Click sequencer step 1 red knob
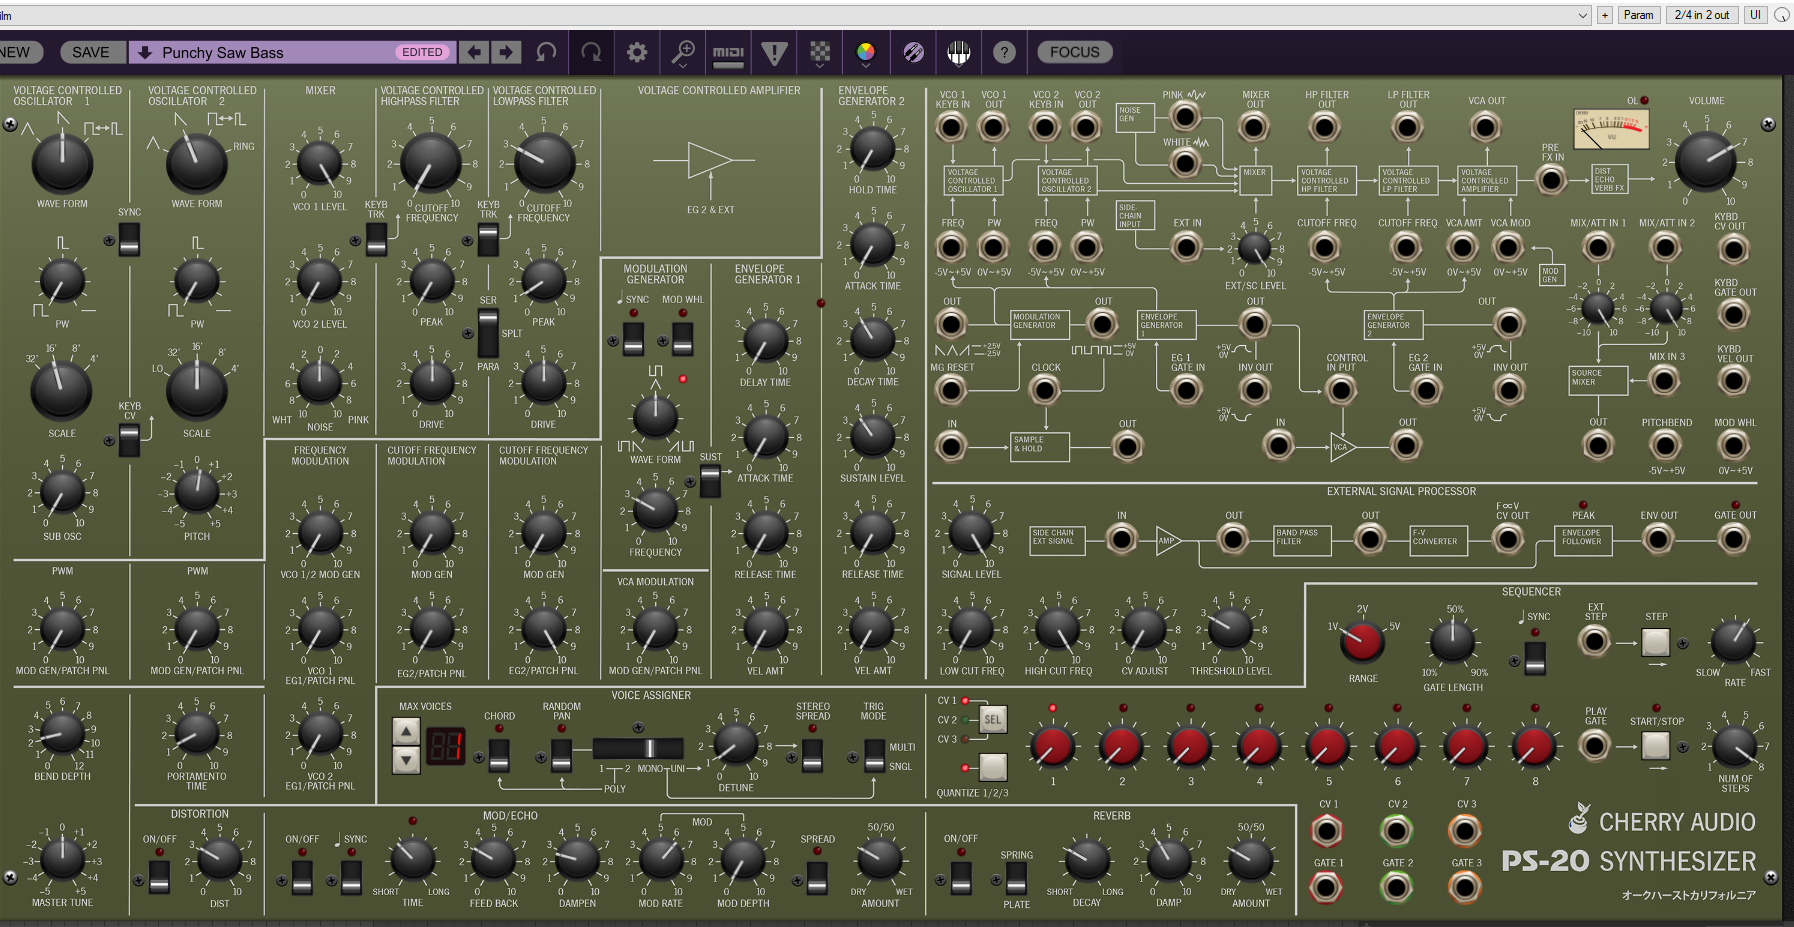Screen dimensions: 1794x927 pyautogui.click(x=1053, y=745)
